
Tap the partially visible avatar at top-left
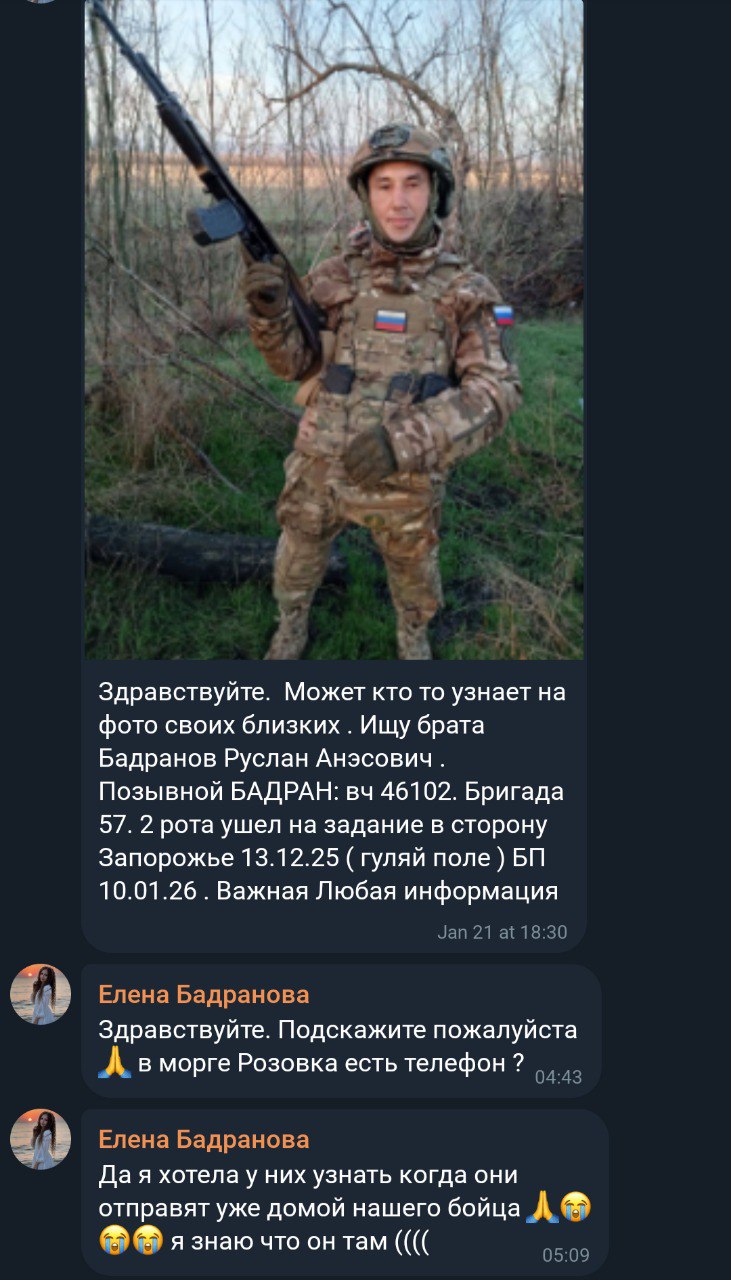coord(40,2)
